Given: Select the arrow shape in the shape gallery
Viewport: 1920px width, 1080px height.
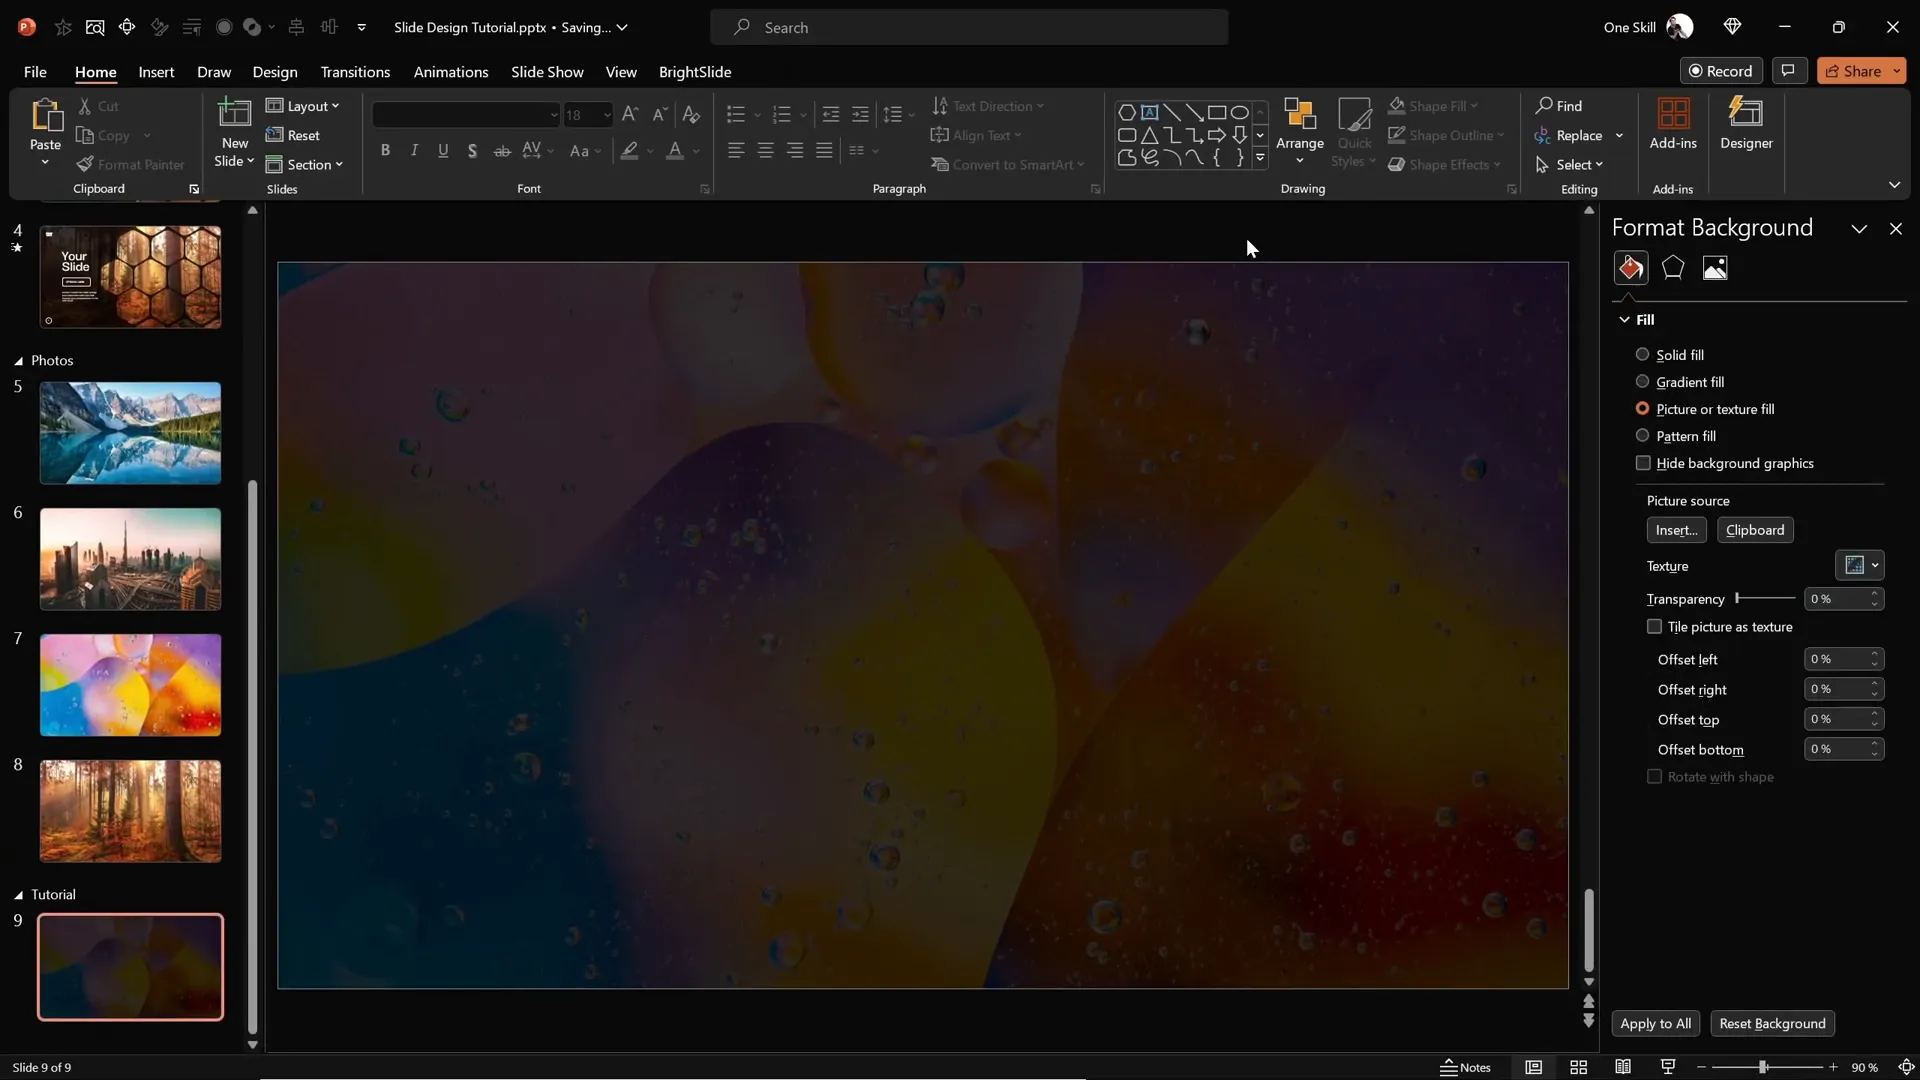Looking at the screenshot, I should pyautogui.click(x=1216, y=135).
